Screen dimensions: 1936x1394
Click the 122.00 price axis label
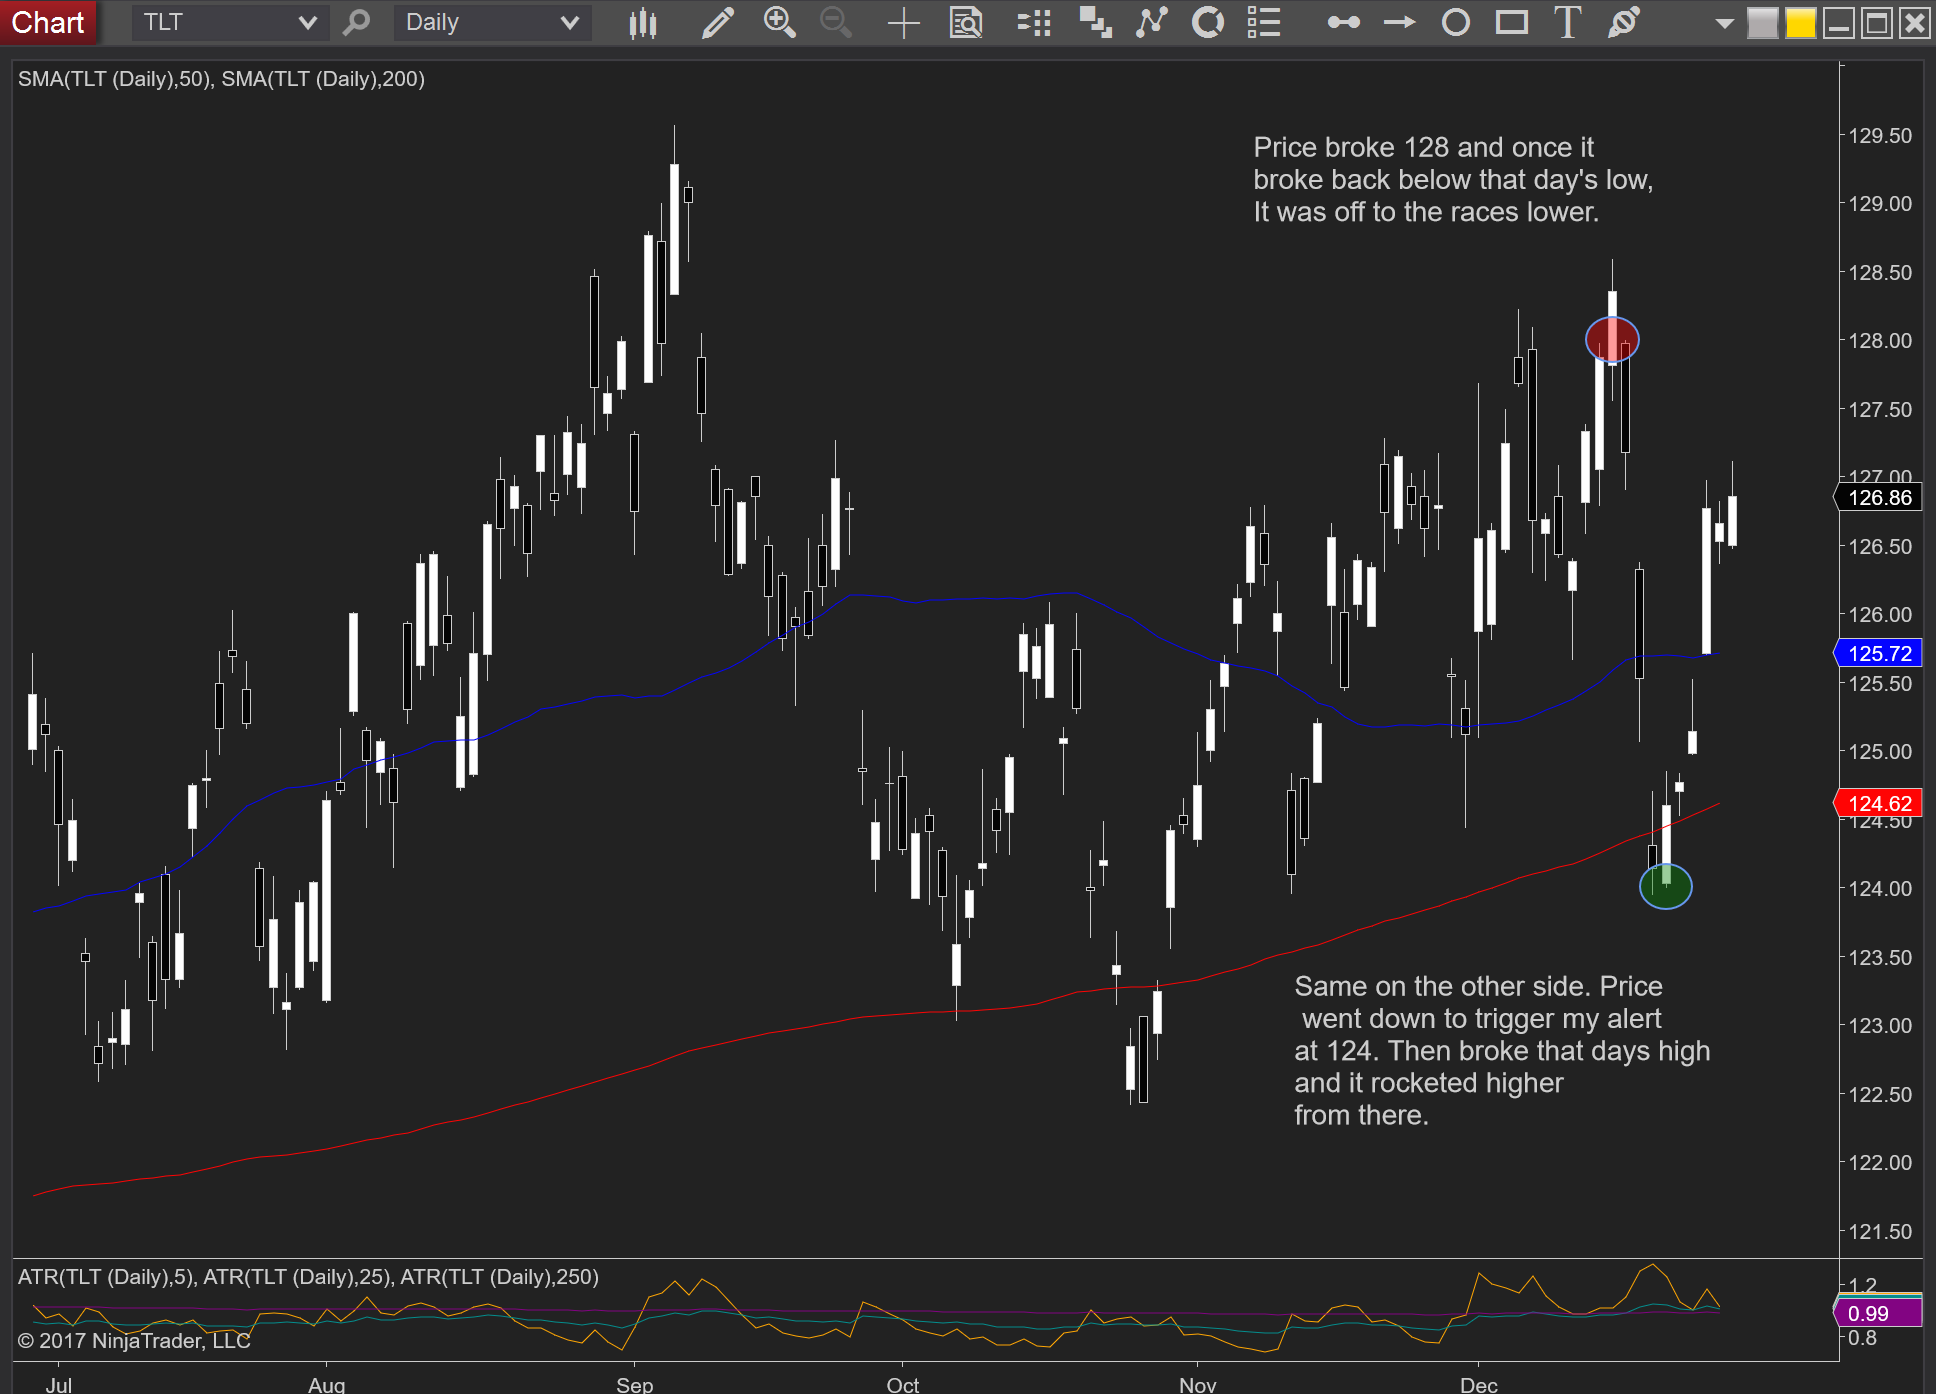[1880, 1163]
